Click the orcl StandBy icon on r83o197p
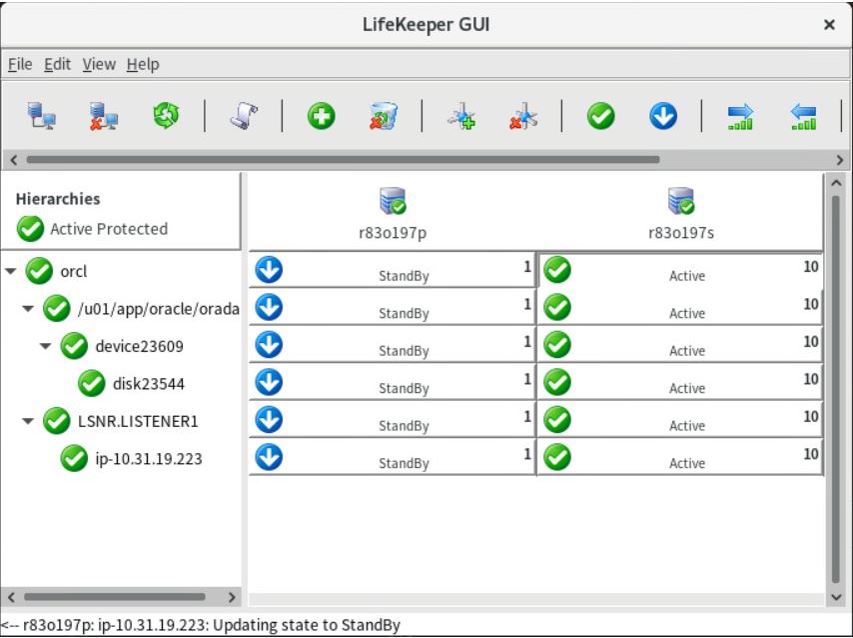 click(269, 270)
